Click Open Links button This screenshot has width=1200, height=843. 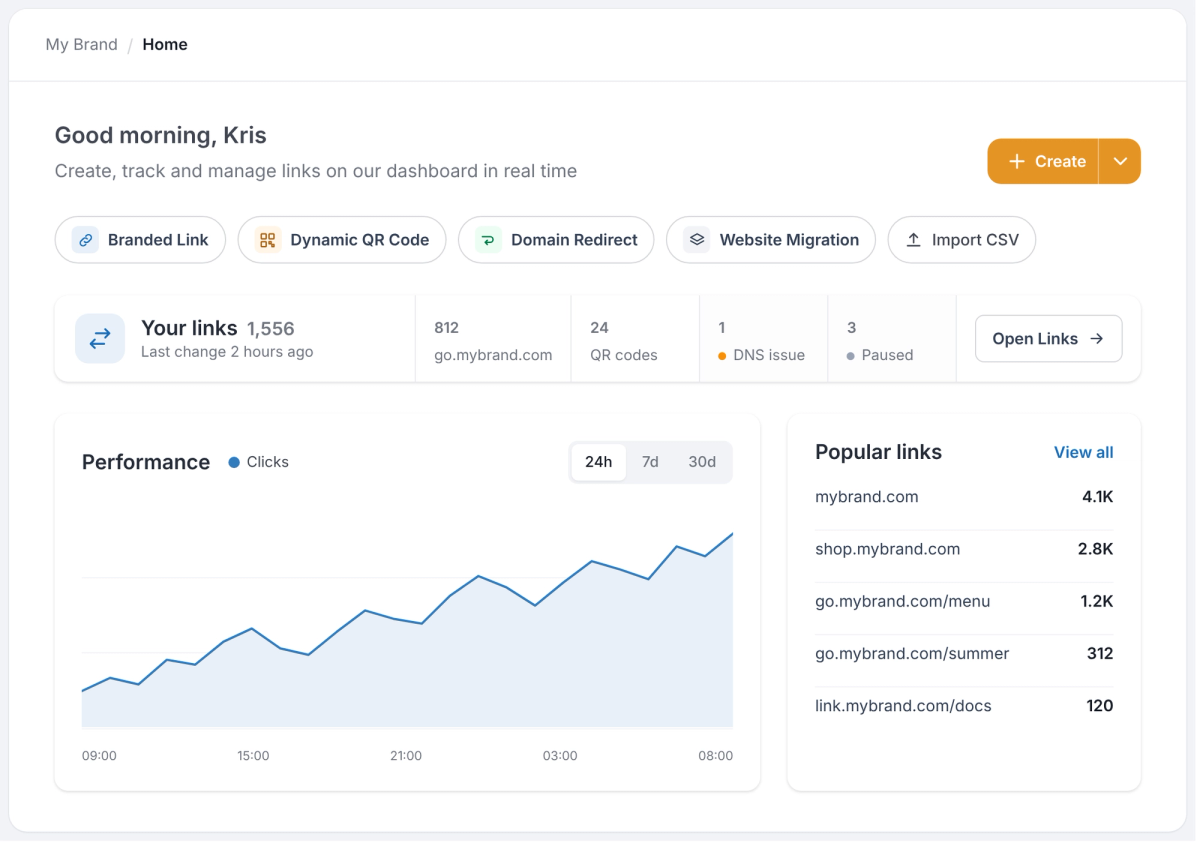coord(1048,339)
